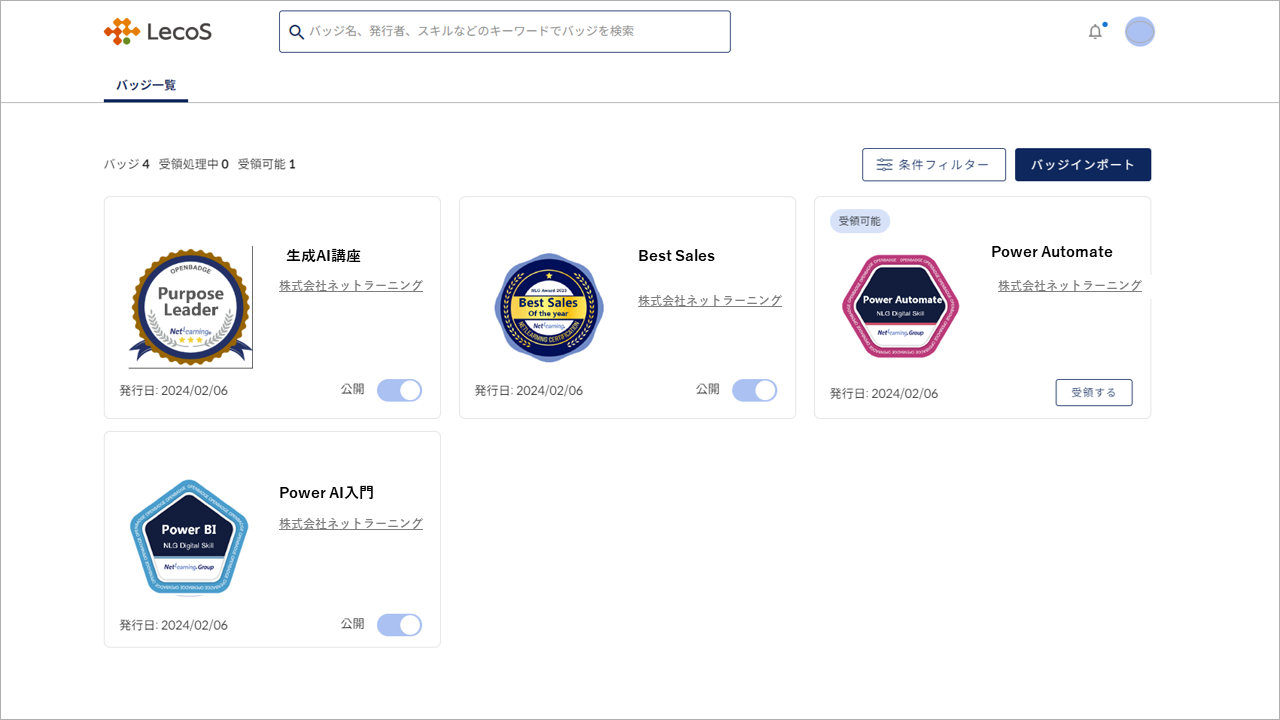
Task: Toggle 公開 switch for Power AI入門
Action: tap(399, 625)
